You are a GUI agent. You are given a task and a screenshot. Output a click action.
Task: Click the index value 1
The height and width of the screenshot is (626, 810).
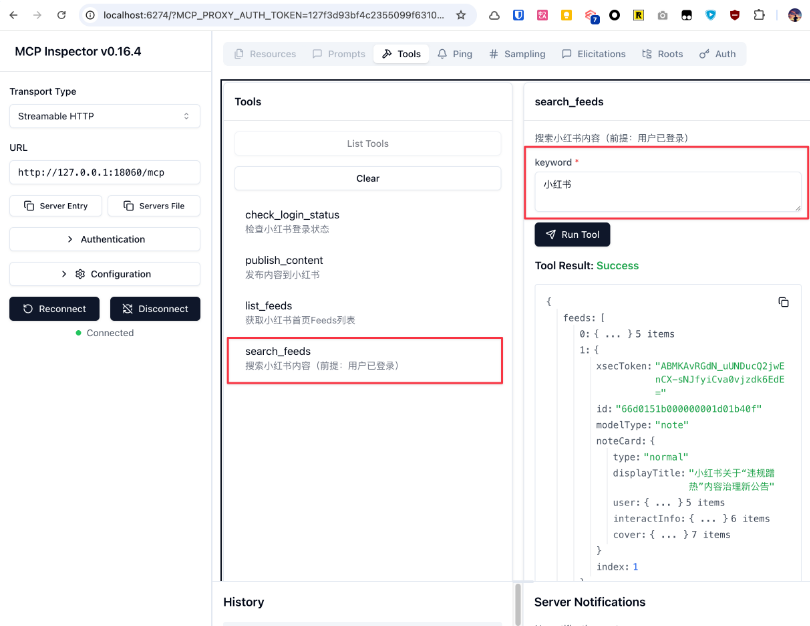coord(635,567)
